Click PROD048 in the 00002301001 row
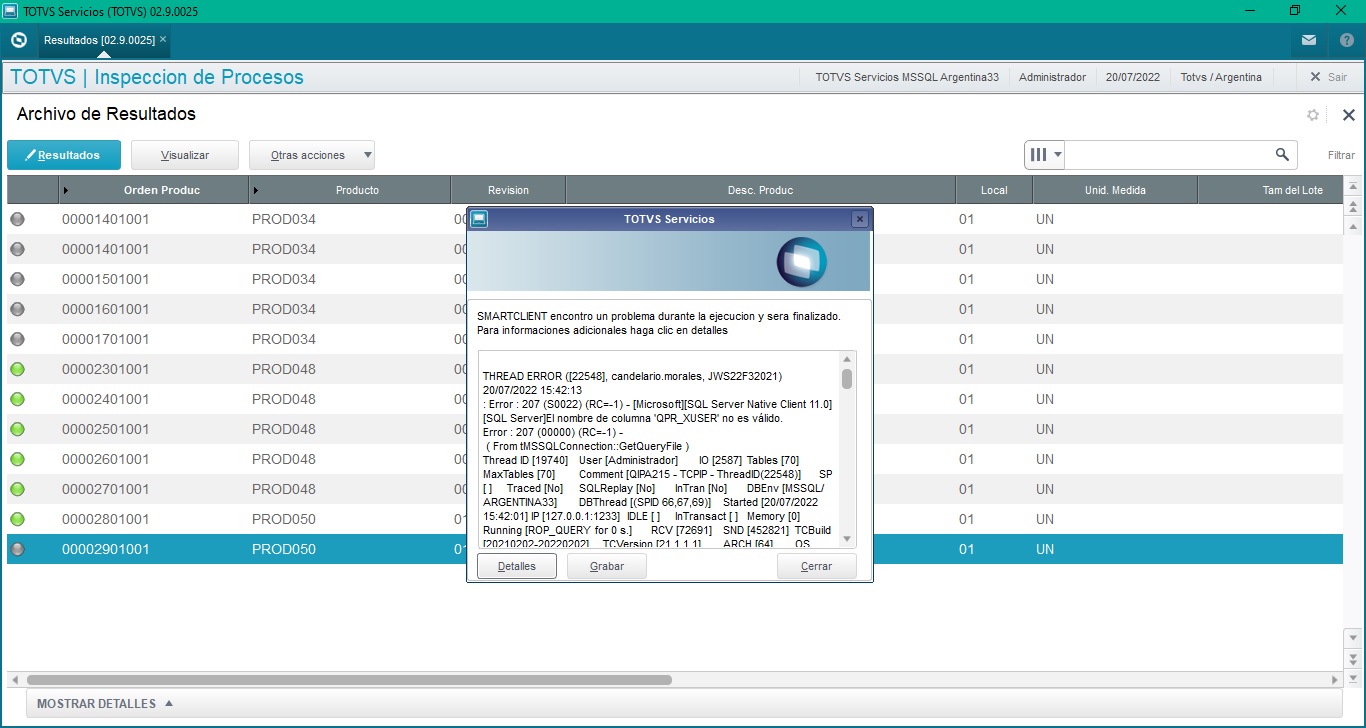Screen dimensions: 1366x728 click(x=284, y=369)
